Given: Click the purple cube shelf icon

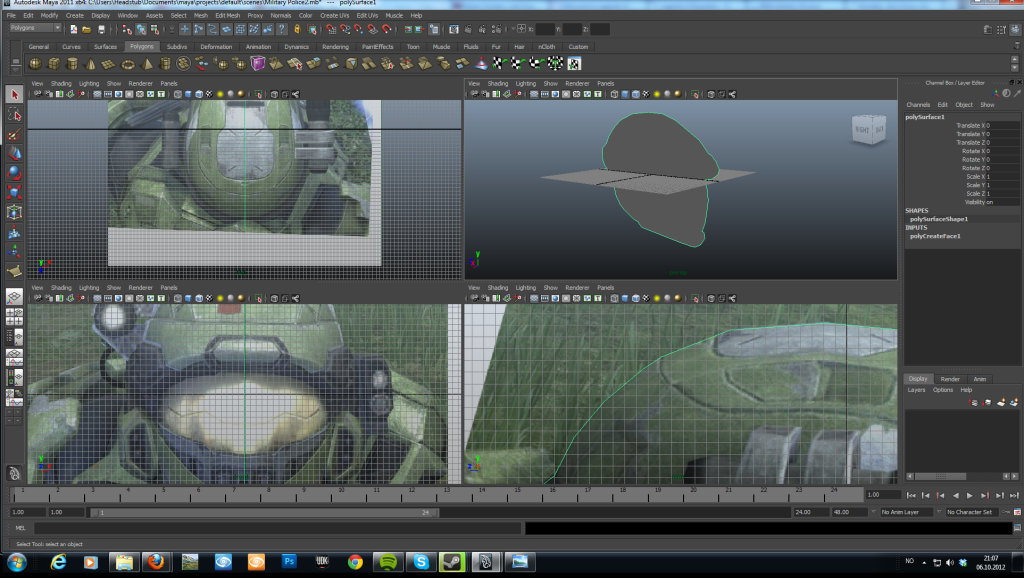Looking at the screenshot, I should pyautogui.click(x=258, y=63).
